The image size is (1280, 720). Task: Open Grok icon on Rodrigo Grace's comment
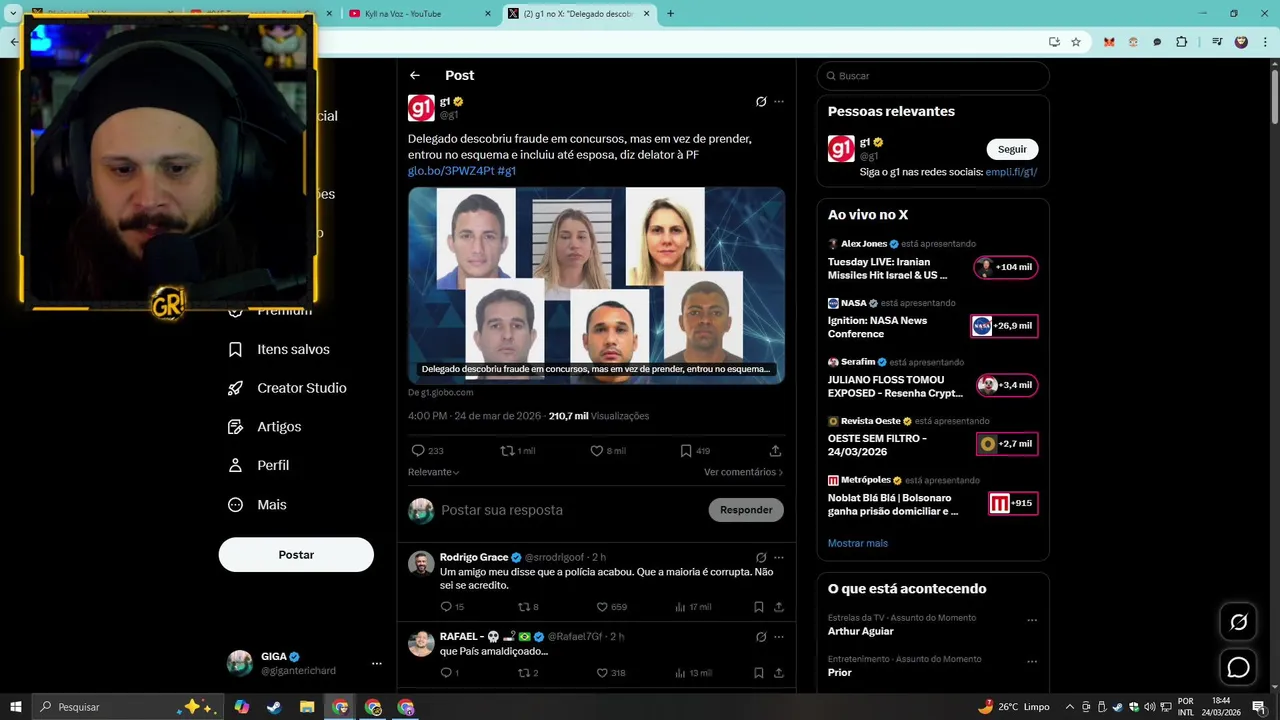click(761, 557)
